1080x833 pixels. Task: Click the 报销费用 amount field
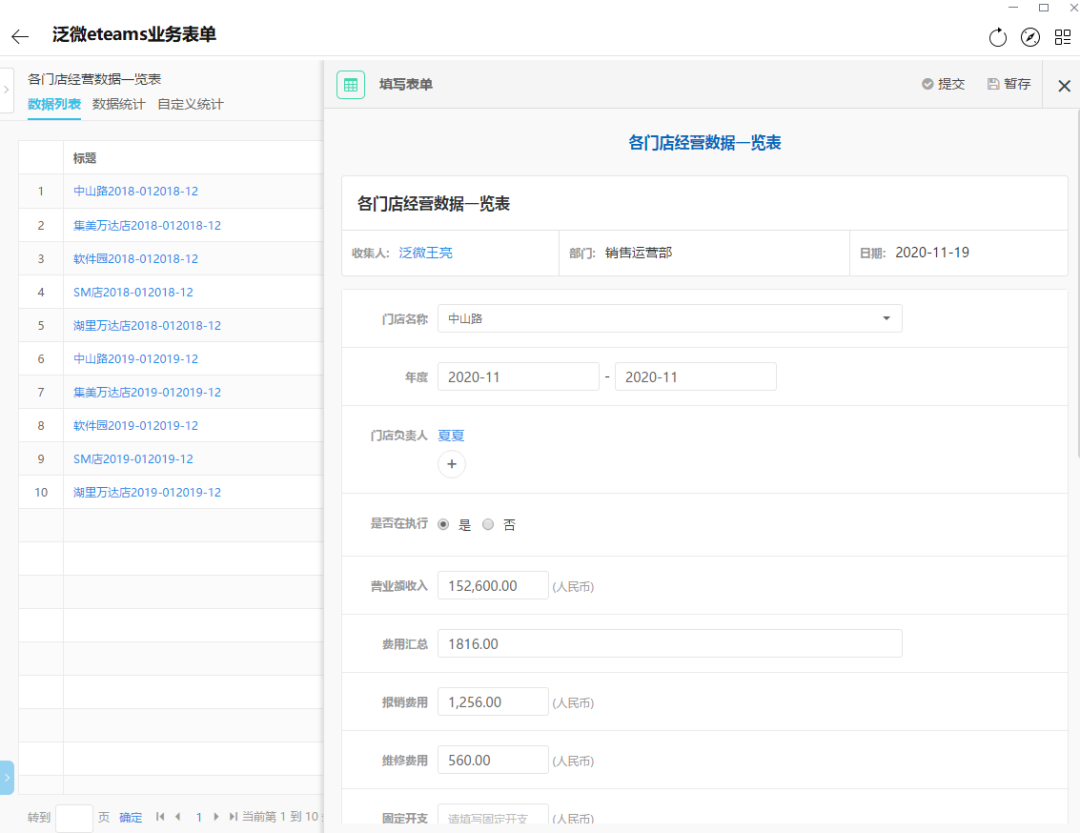493,702
